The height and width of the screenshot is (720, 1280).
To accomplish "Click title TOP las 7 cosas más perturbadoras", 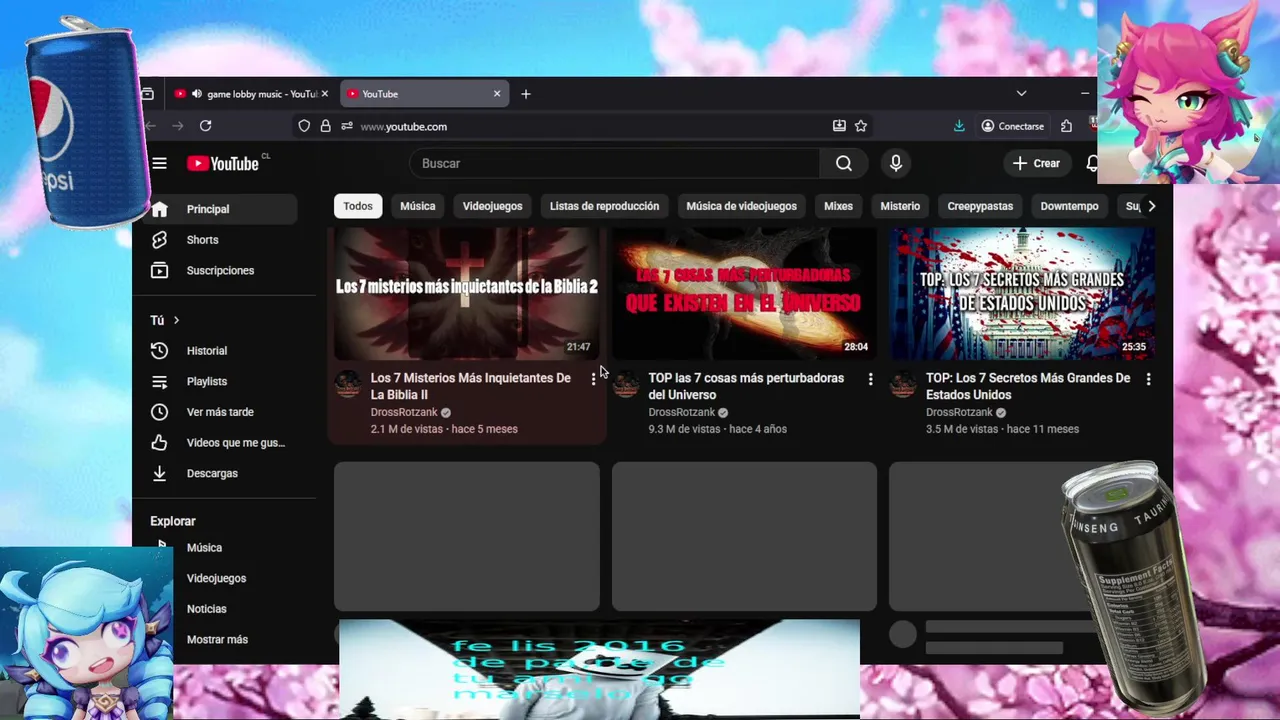I will (746, 386).
